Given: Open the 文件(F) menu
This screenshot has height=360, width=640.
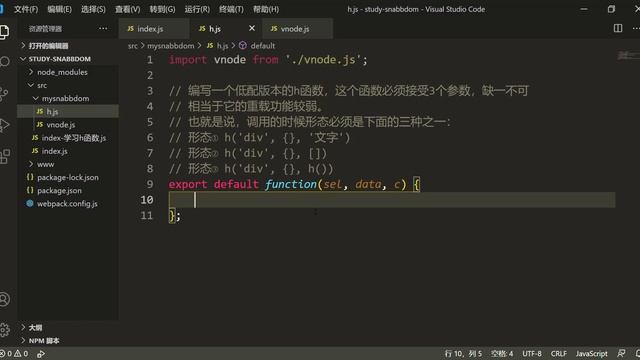Looking at the screenshot, I should 26,9.
